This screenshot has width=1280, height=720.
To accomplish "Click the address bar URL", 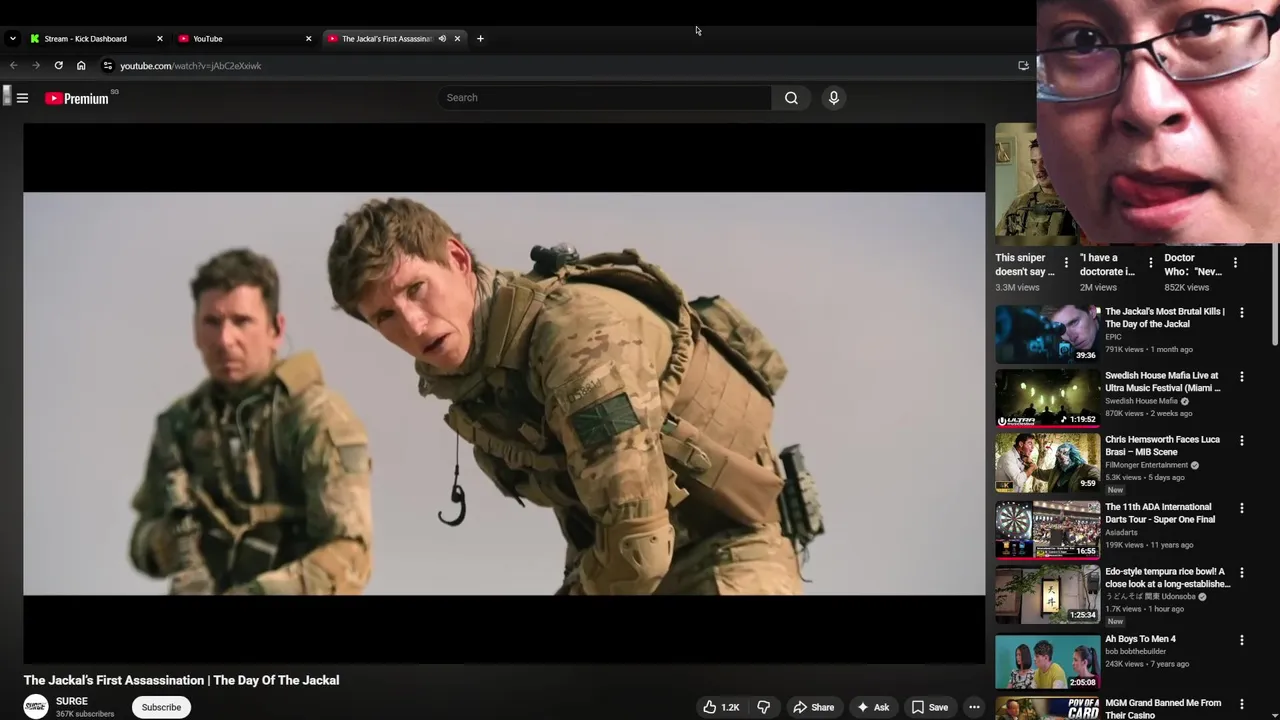I will pos(190,66).
